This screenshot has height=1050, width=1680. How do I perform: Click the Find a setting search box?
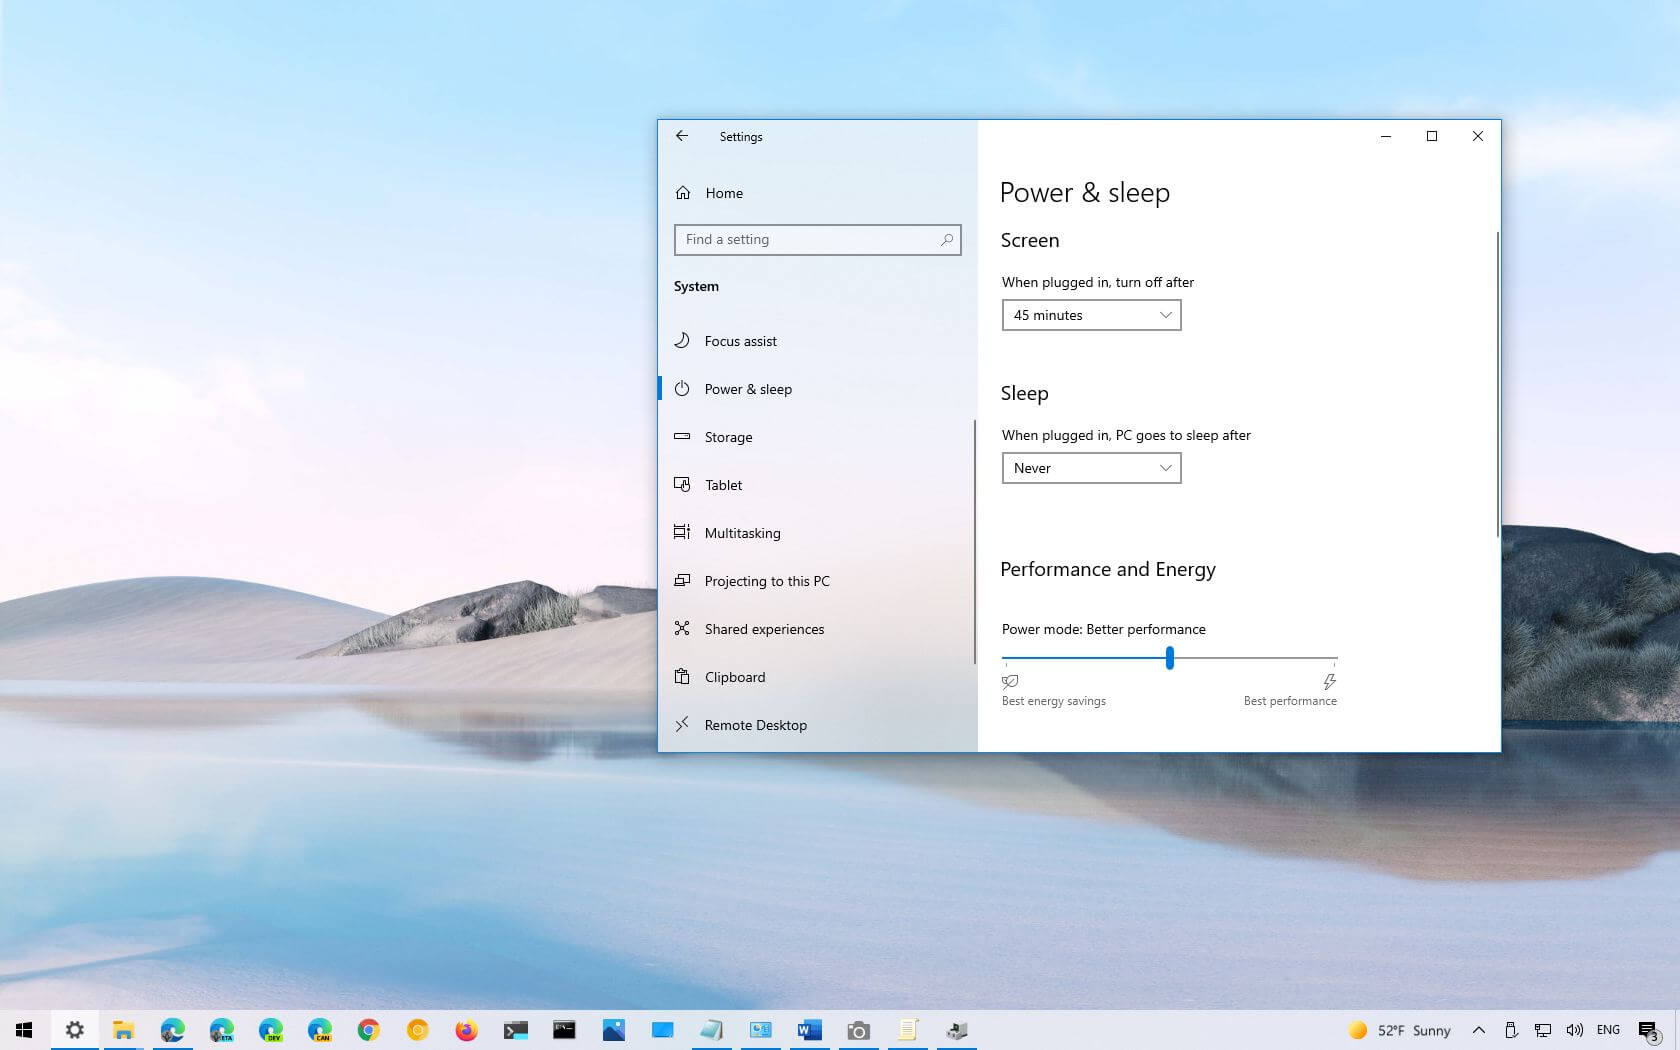coord(817,239)
